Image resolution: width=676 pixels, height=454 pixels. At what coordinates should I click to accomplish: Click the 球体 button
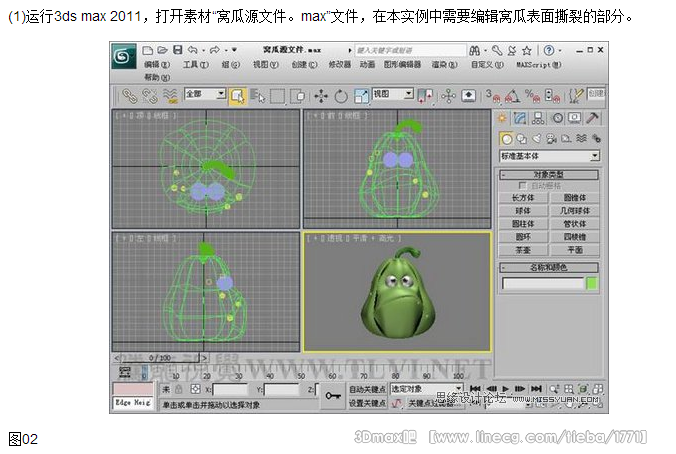[523, 211]
